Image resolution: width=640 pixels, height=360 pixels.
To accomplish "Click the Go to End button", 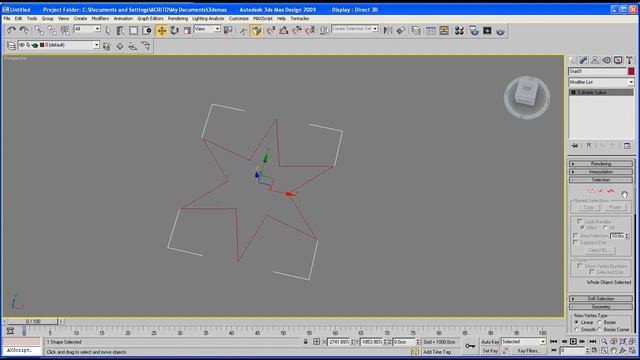I will [593, 342].
